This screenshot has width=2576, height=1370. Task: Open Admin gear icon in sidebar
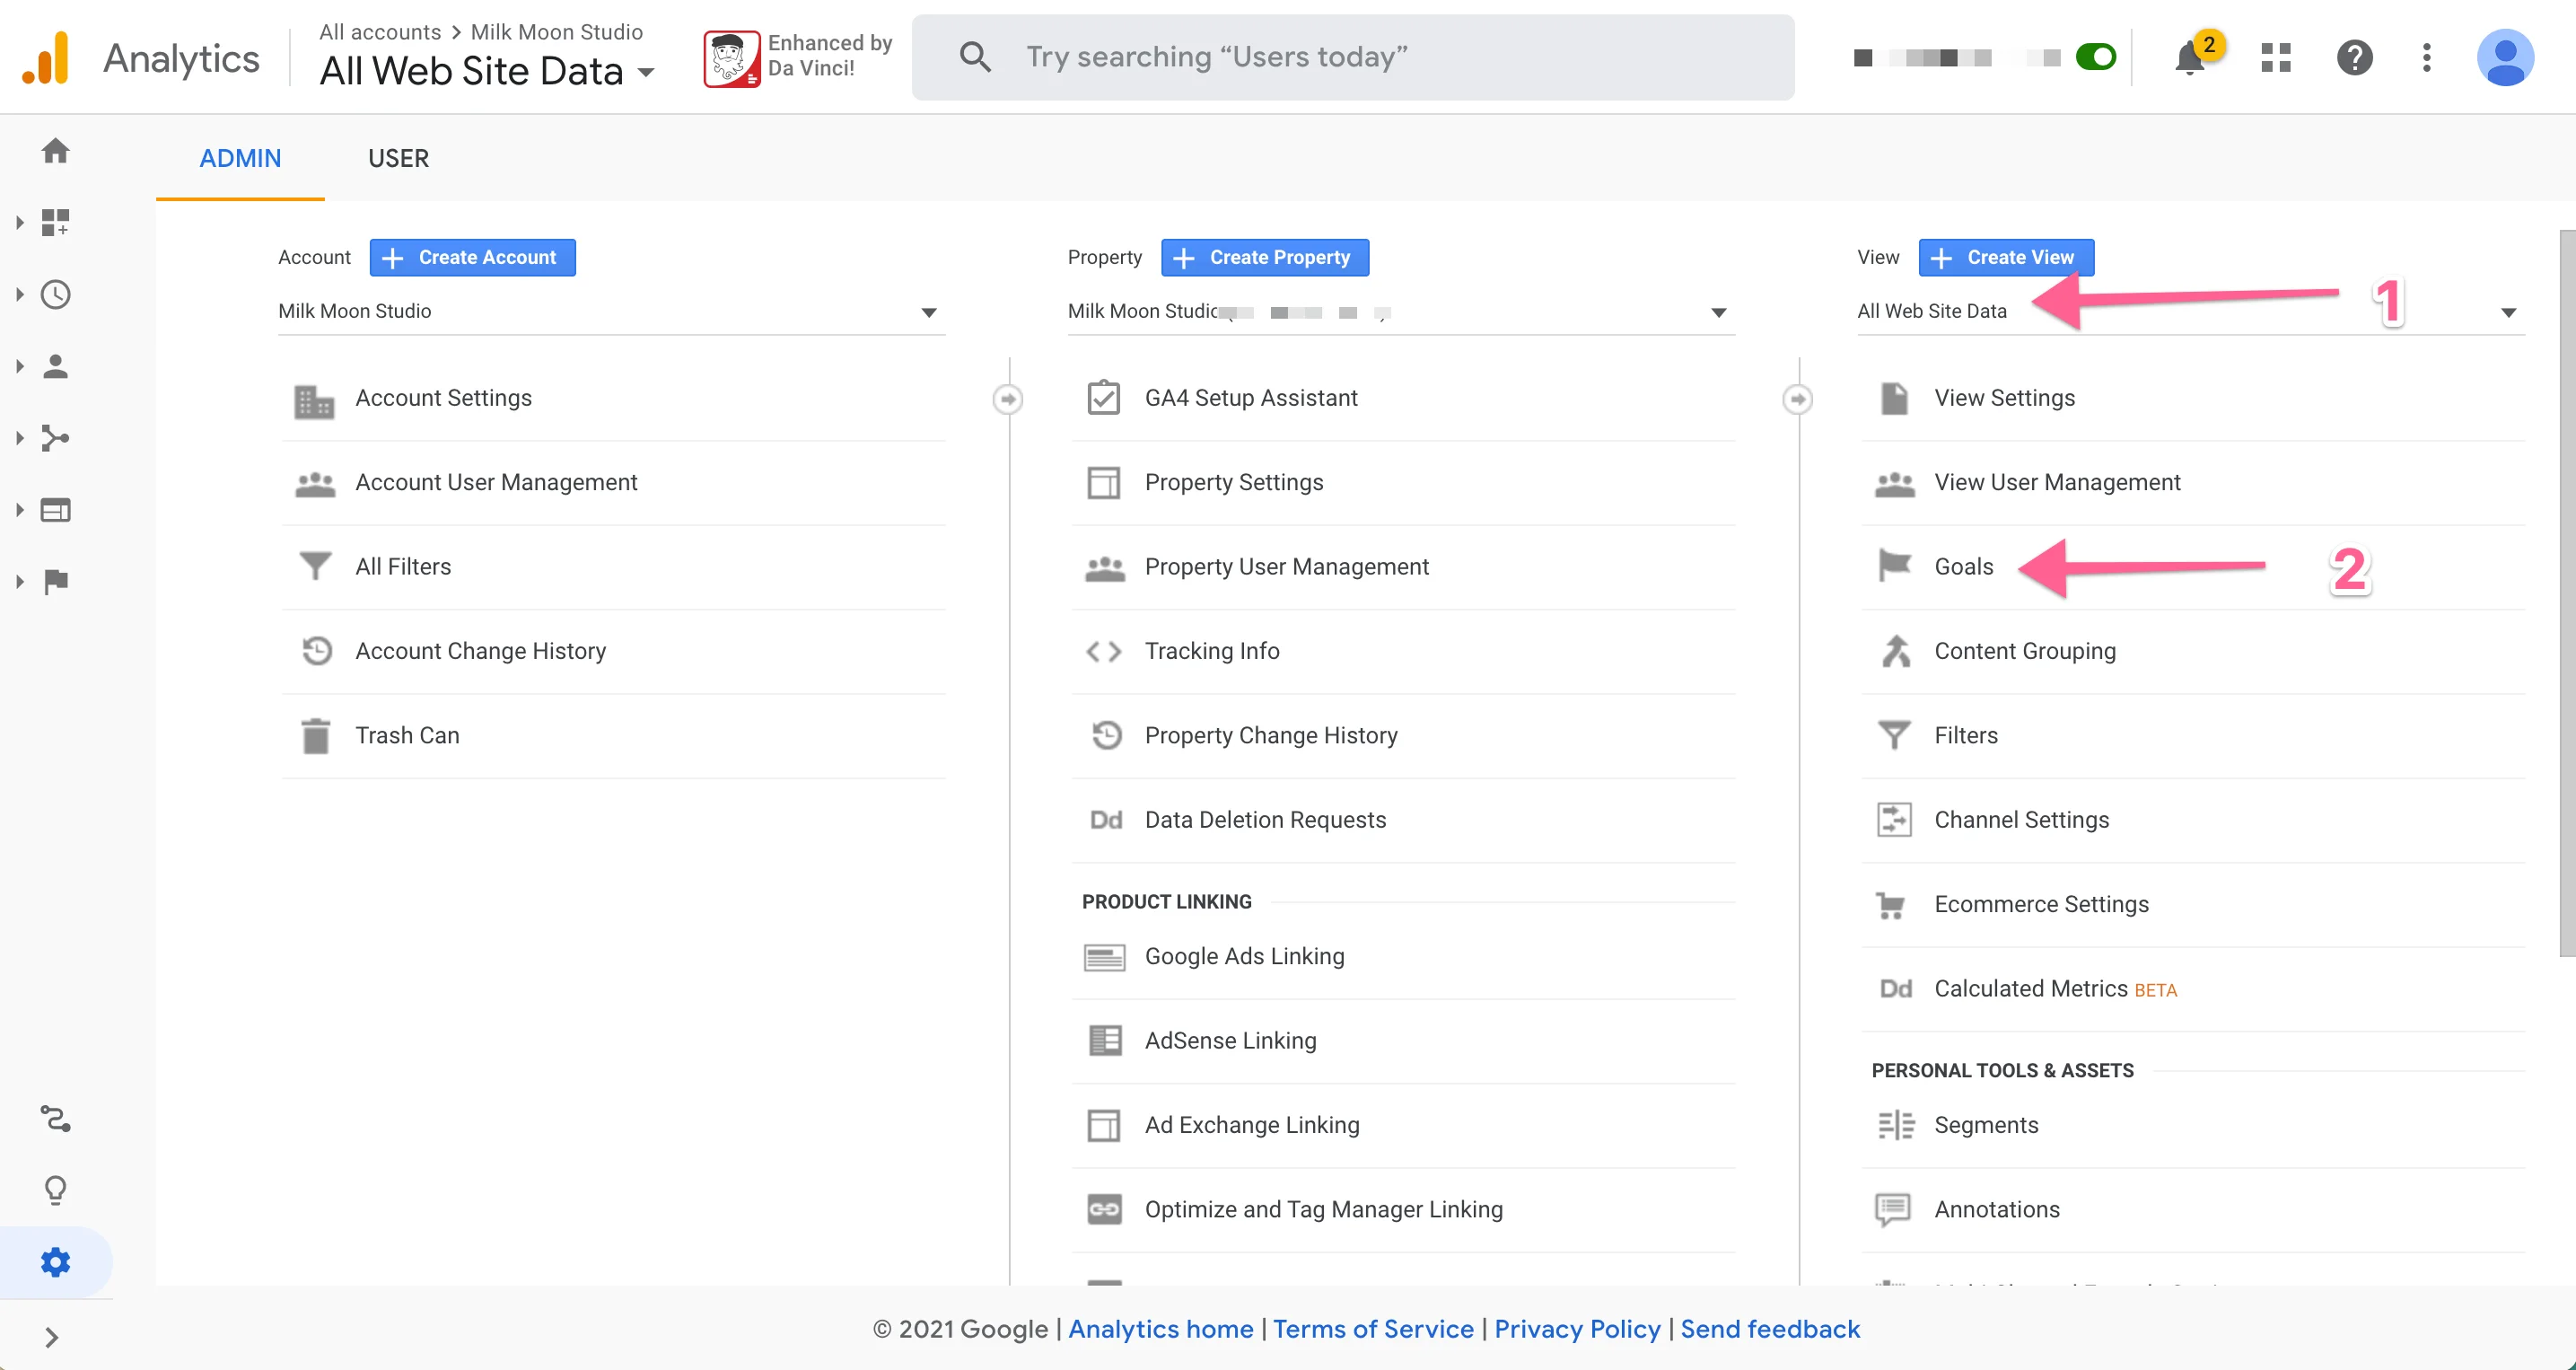56,1262
